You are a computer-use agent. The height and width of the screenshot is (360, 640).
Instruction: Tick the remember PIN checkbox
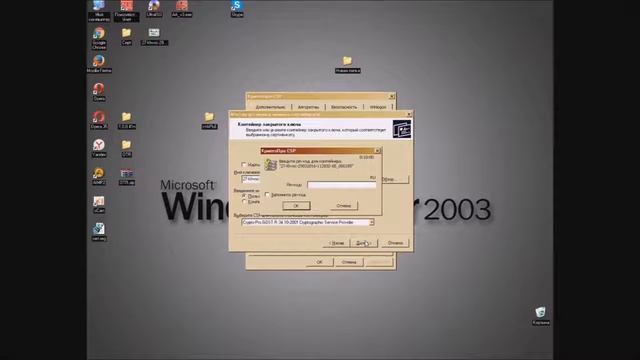coord(267,195)
